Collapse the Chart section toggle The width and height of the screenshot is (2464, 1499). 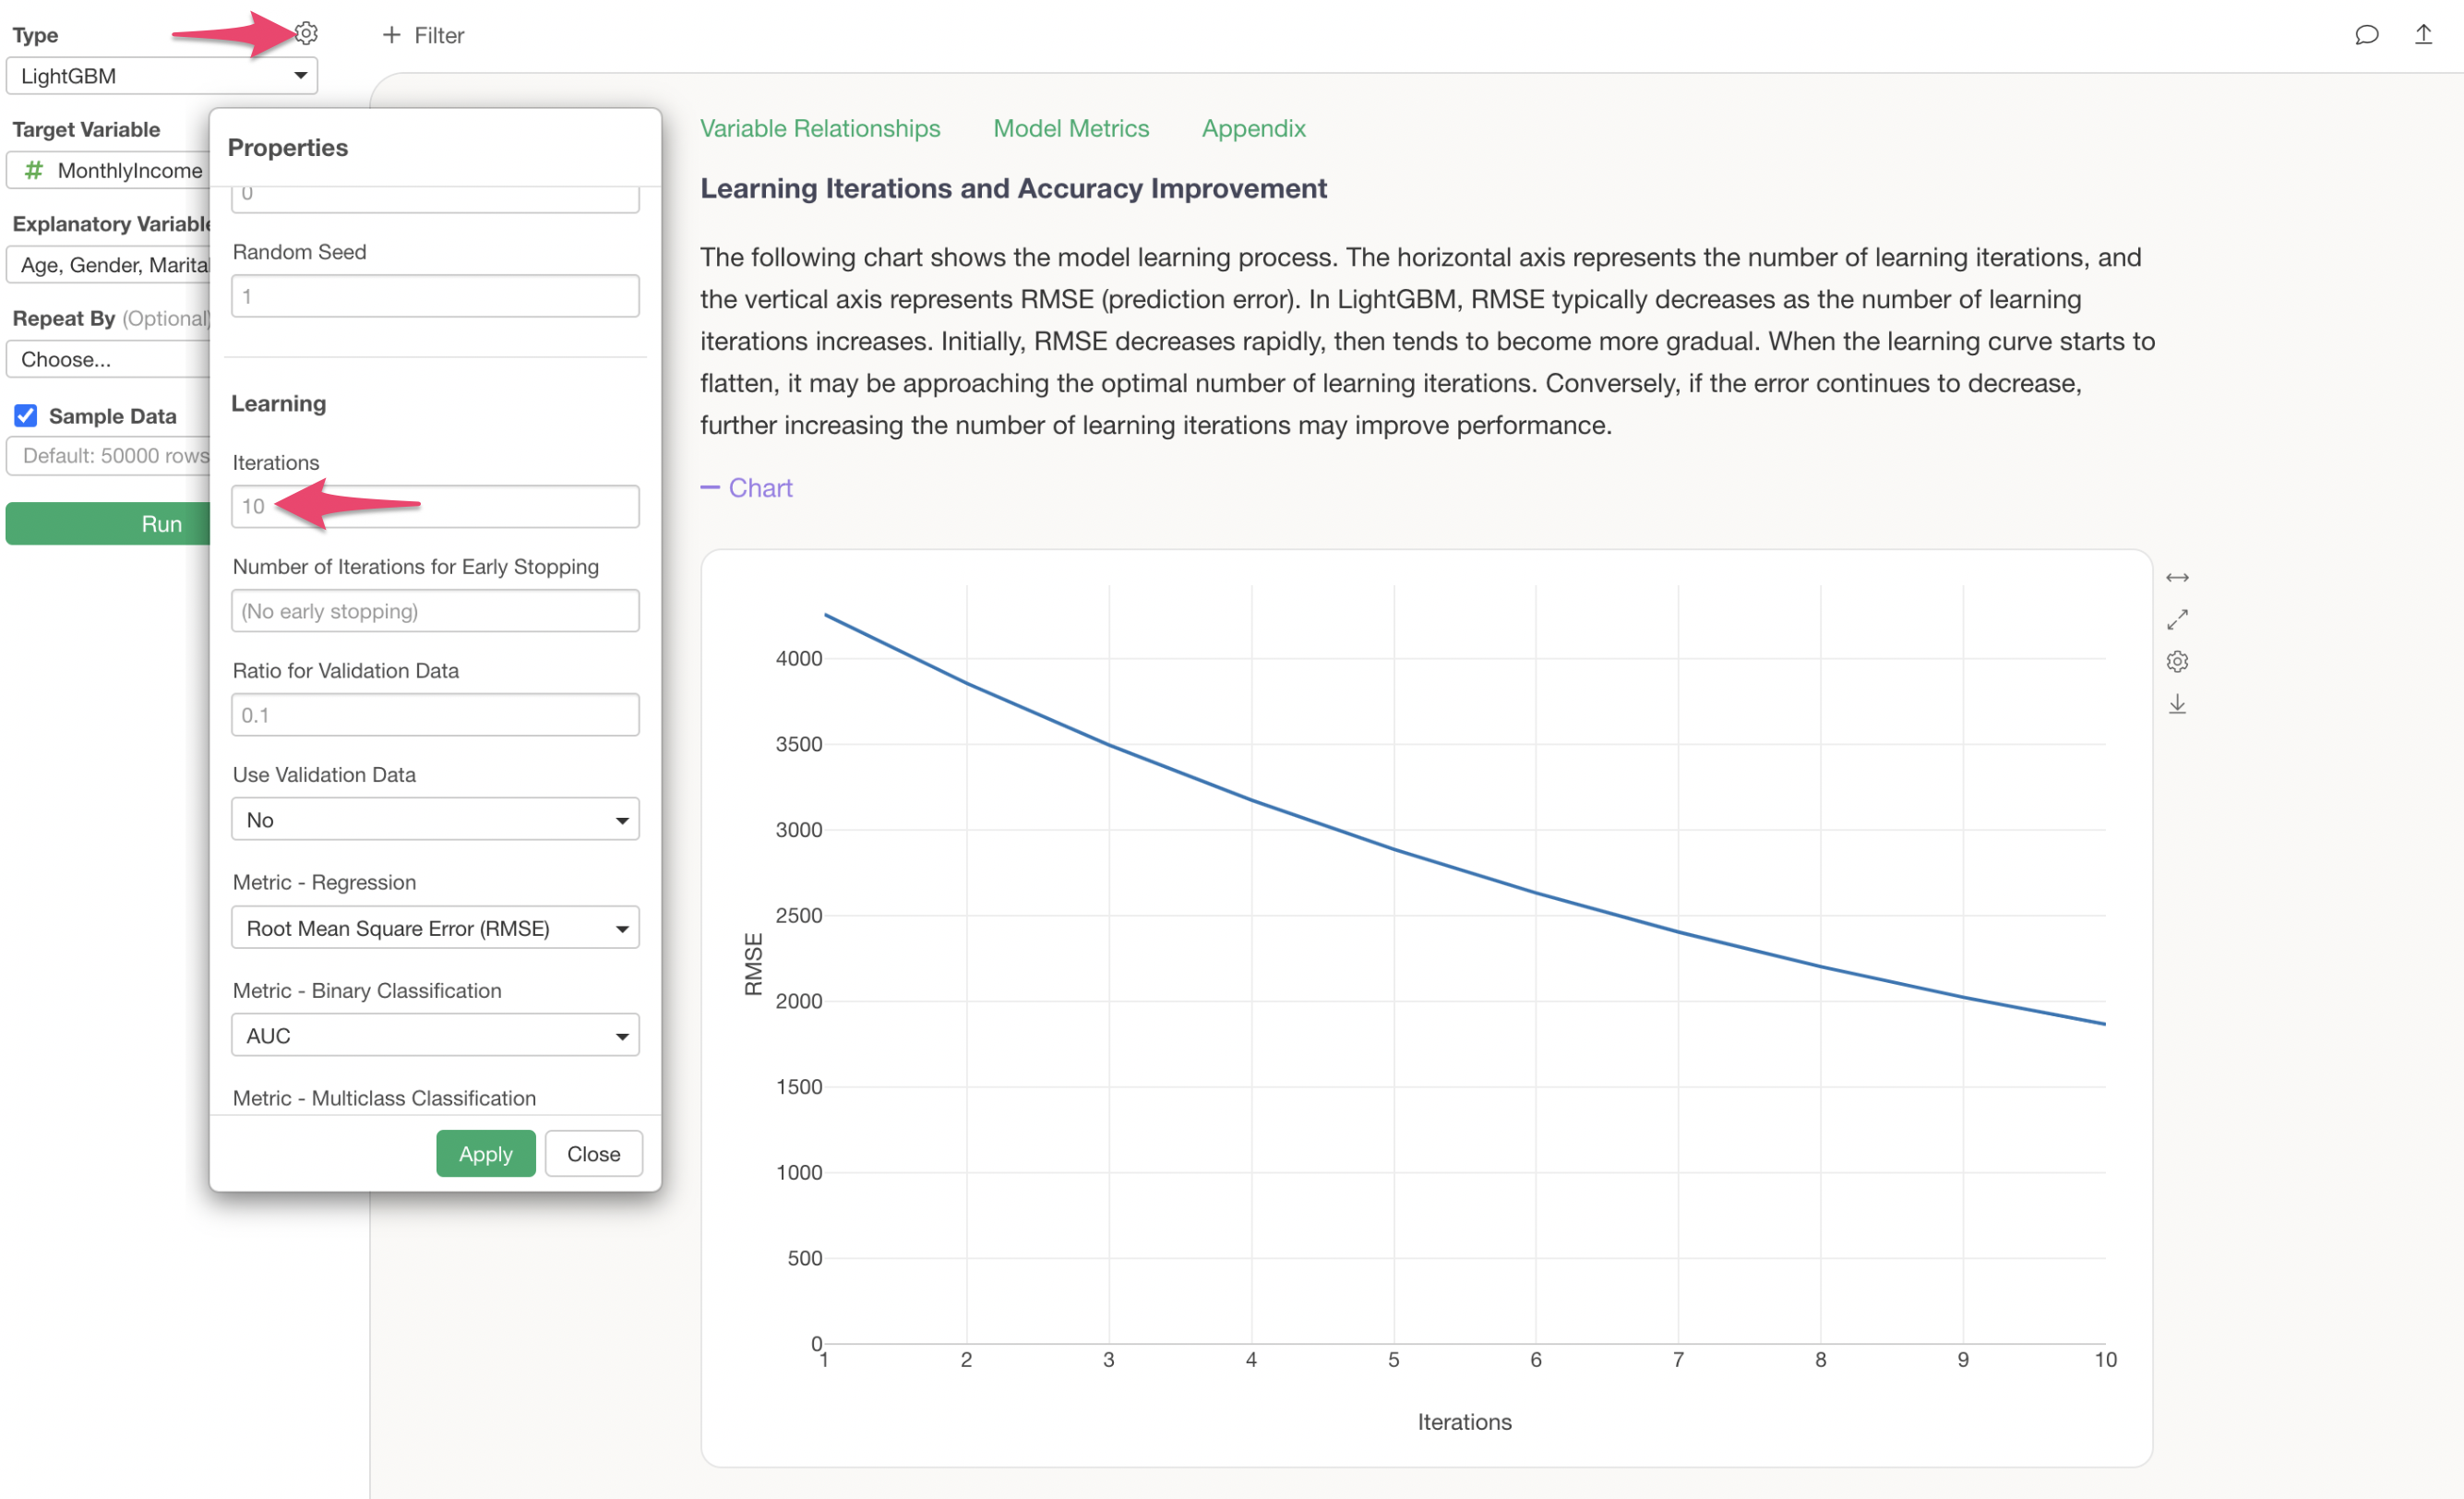tap(746, 488)
